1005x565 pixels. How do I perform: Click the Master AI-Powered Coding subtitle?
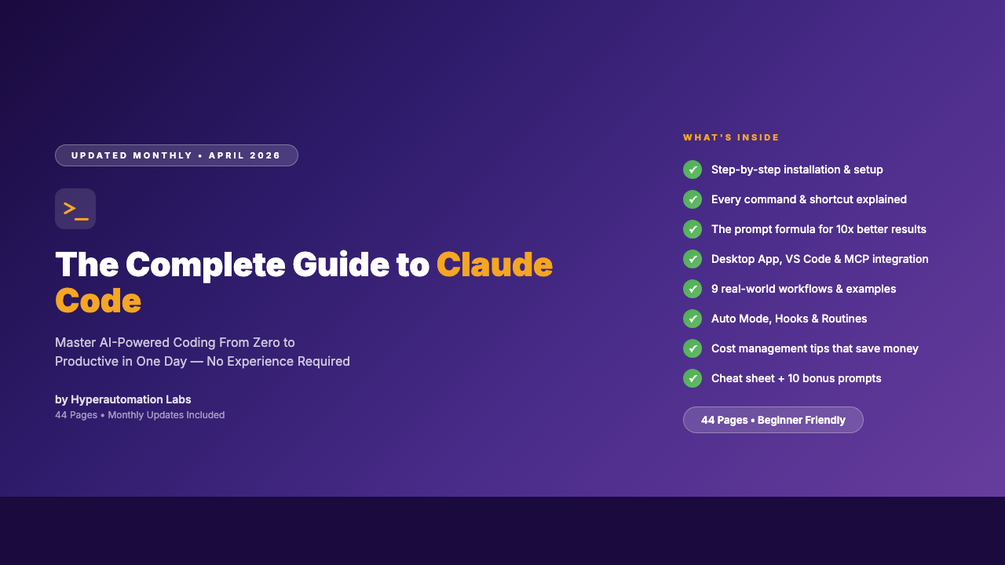[203, 352]
